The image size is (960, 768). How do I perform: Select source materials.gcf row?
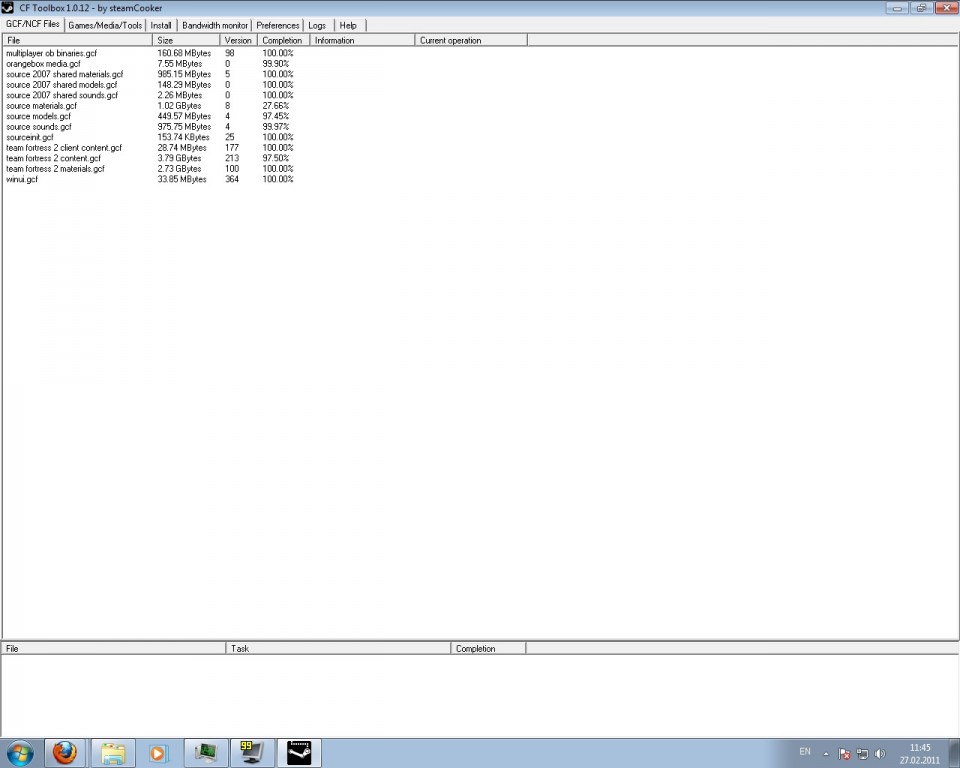41,105
